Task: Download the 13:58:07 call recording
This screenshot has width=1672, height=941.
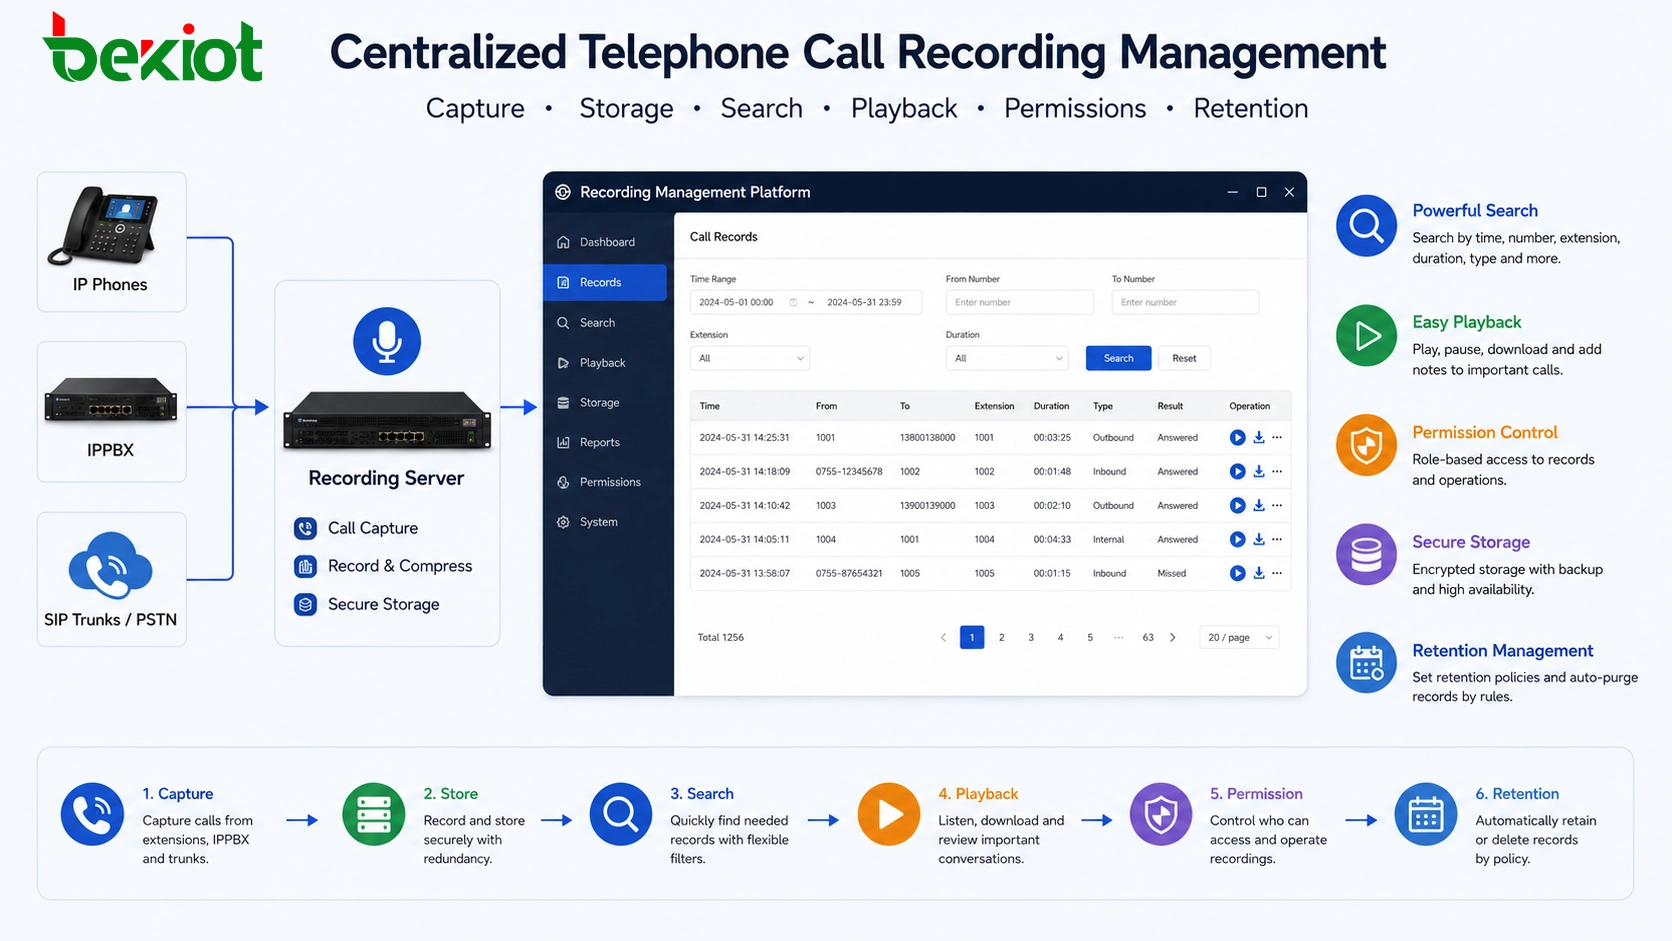Action: point(1259,573)
